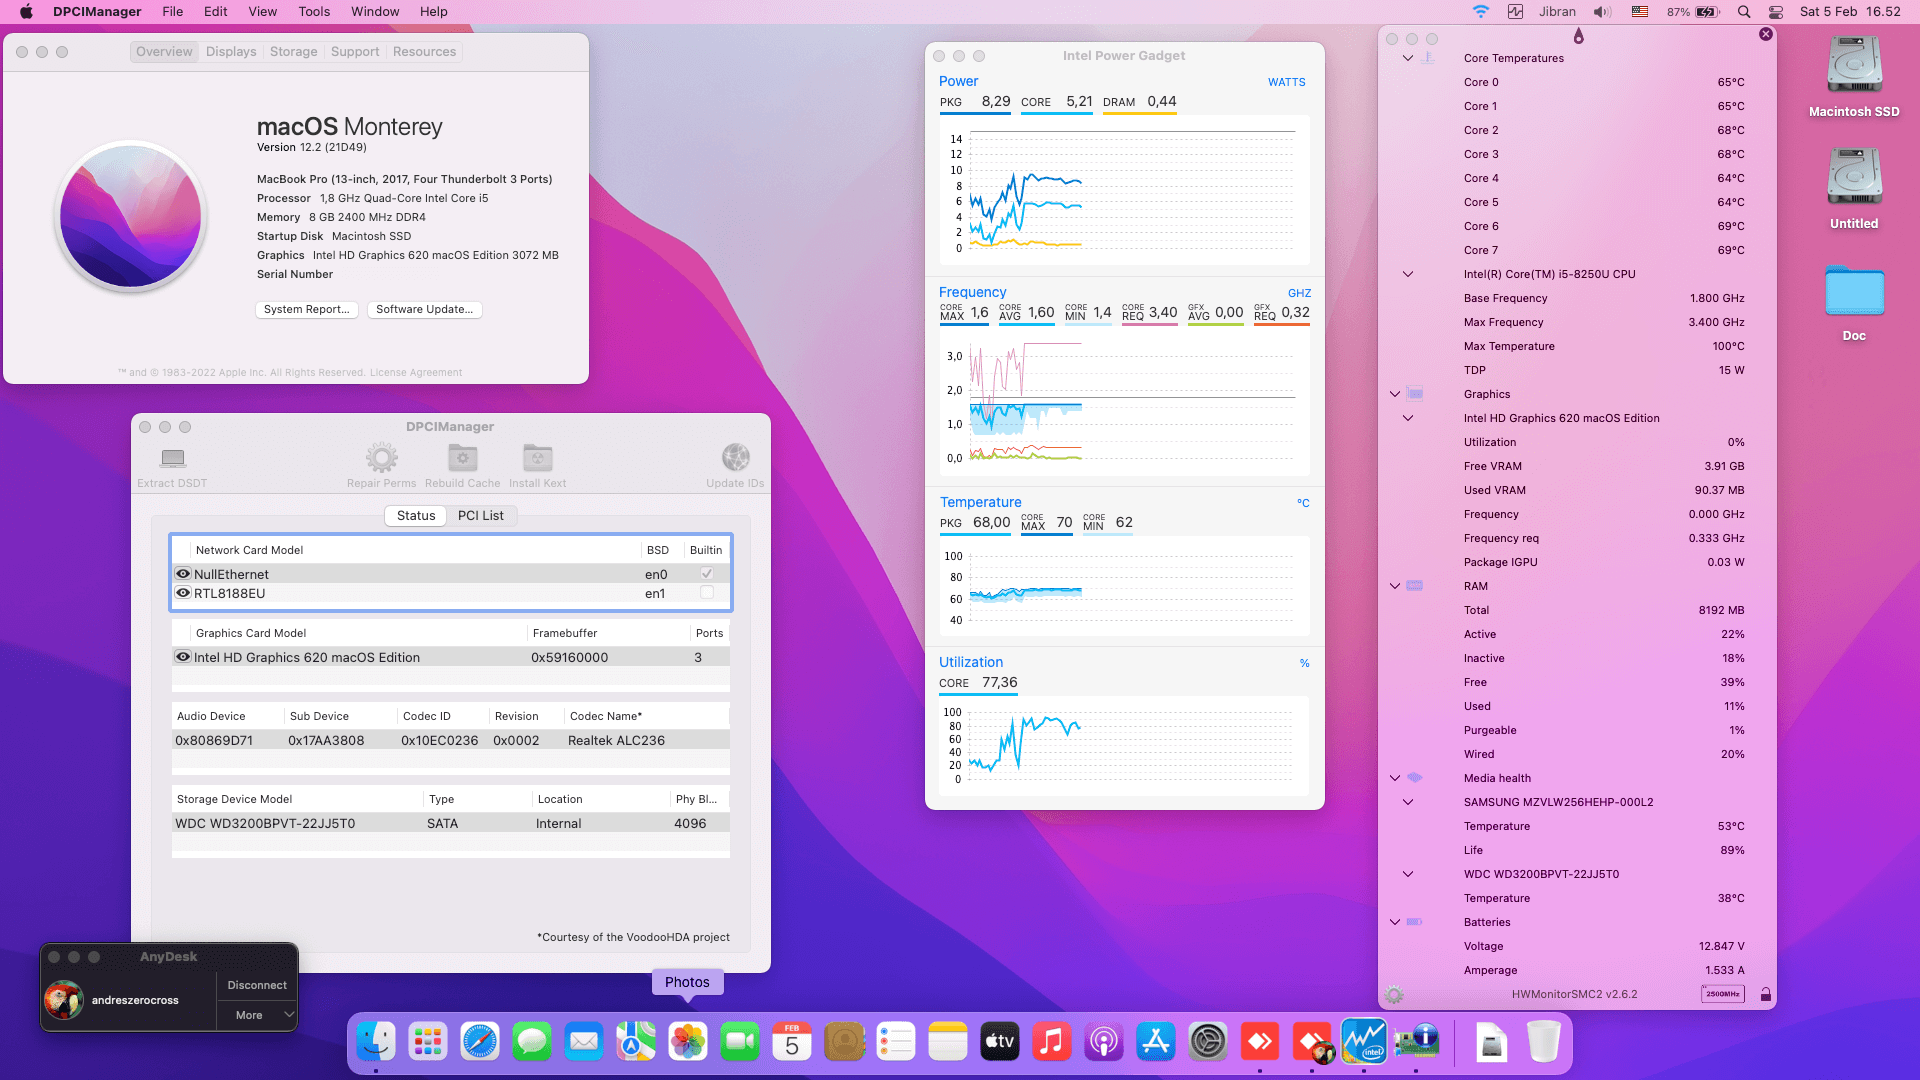The image size is (1920, 1080).
Task: Click AnyDesk Disconnect button
Action: [x=257, y=985]
